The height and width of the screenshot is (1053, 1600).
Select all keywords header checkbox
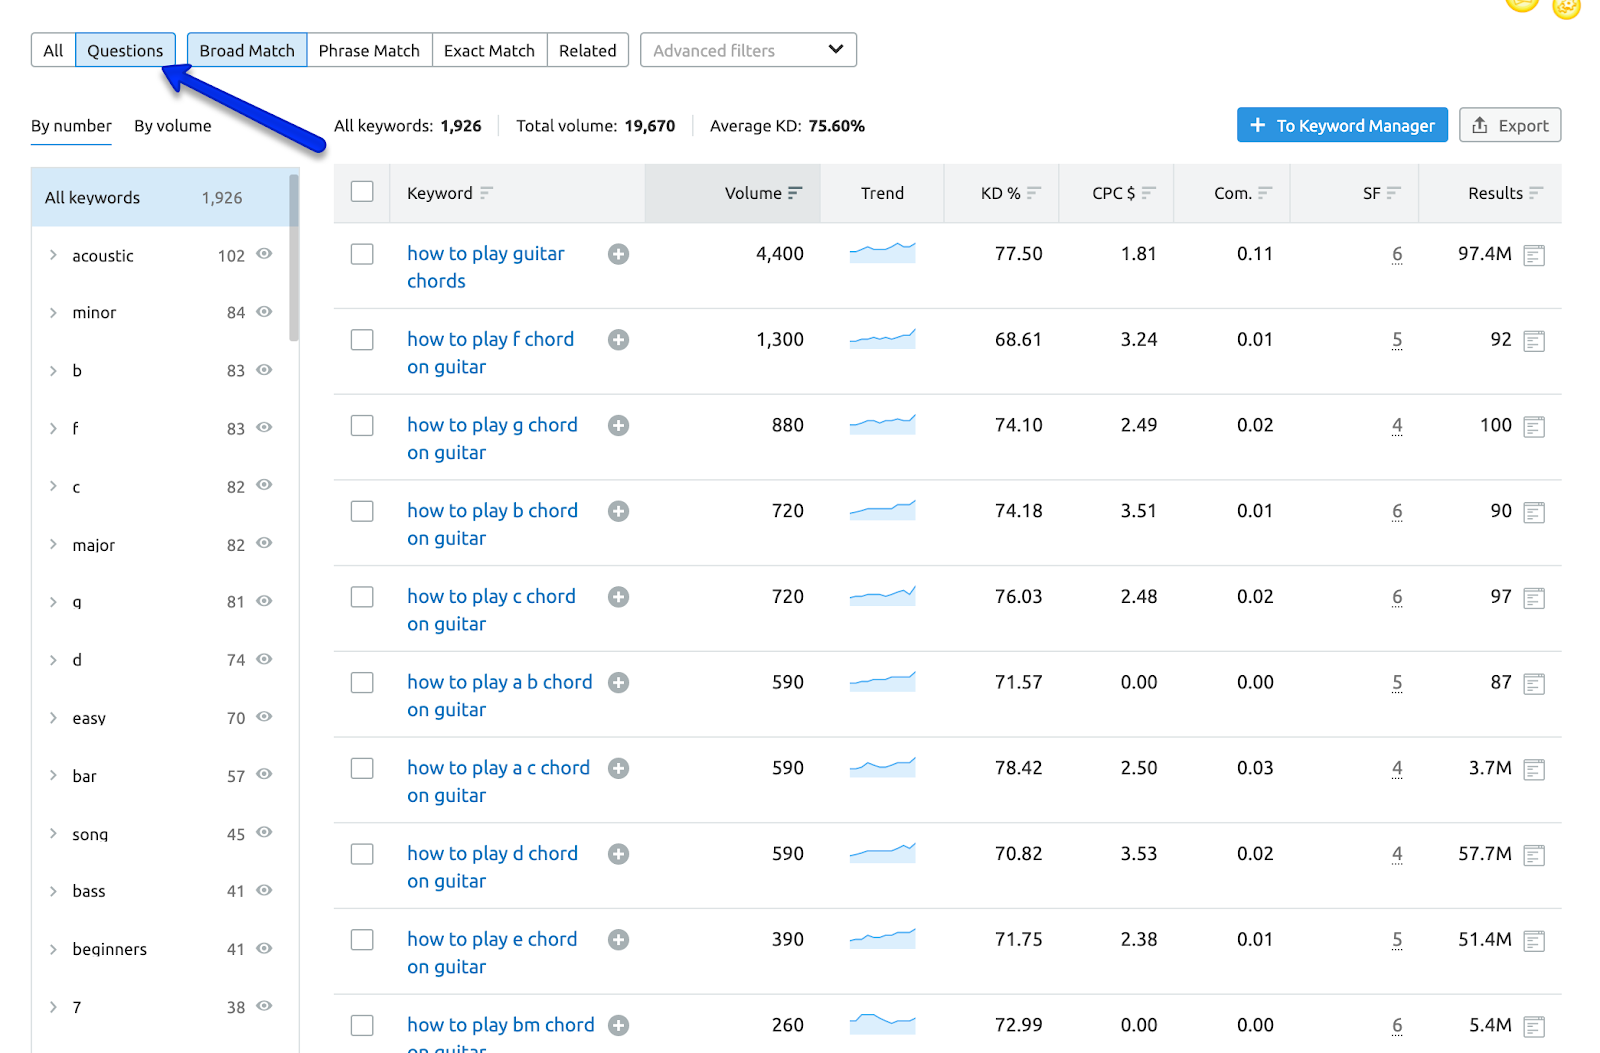[362, 191]
